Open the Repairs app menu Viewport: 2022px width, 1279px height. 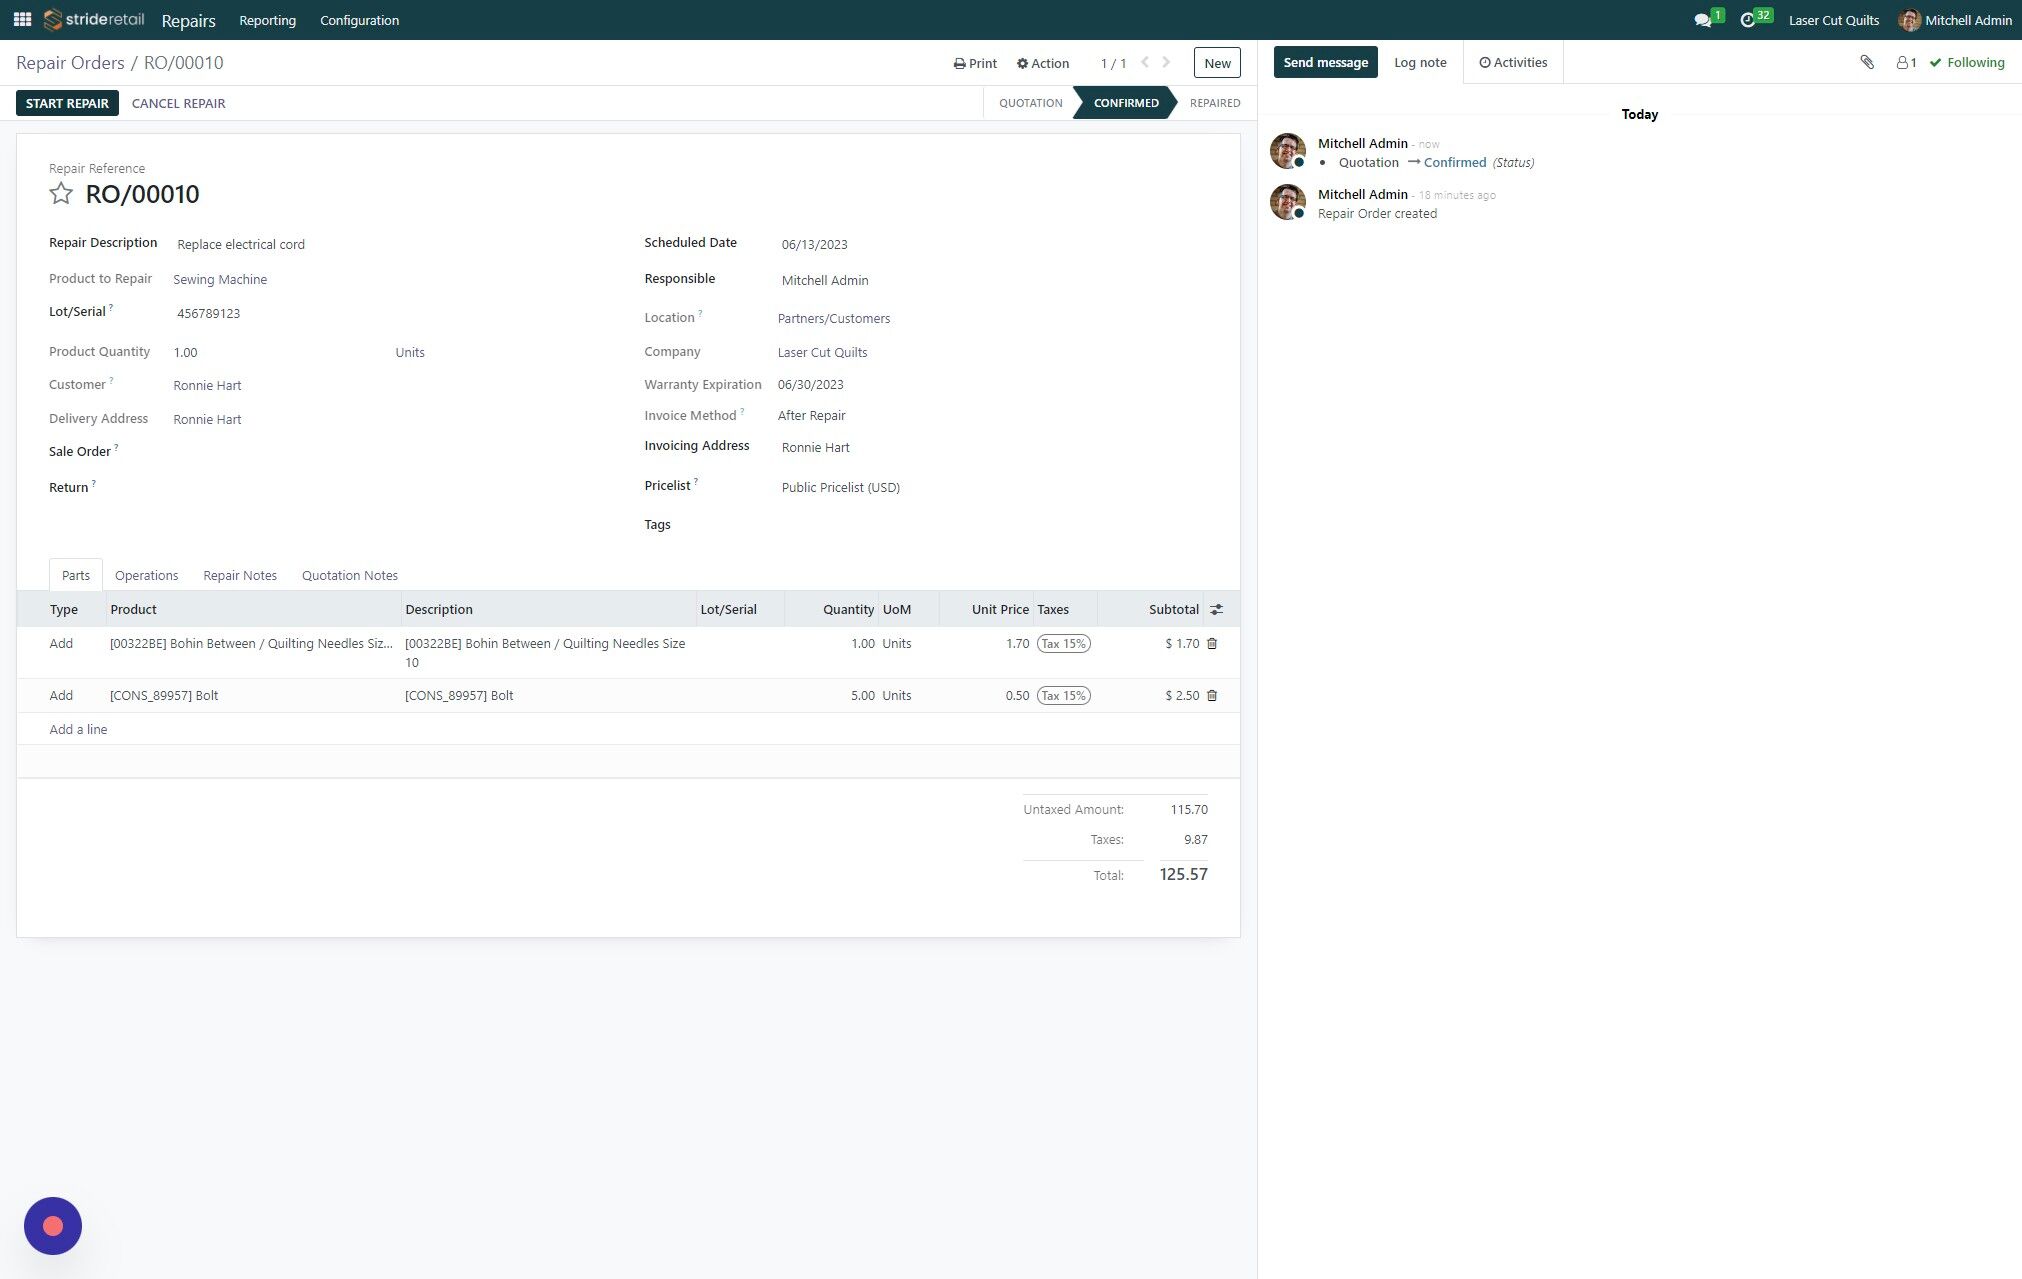pyautogui.click(x=188, y=20)
